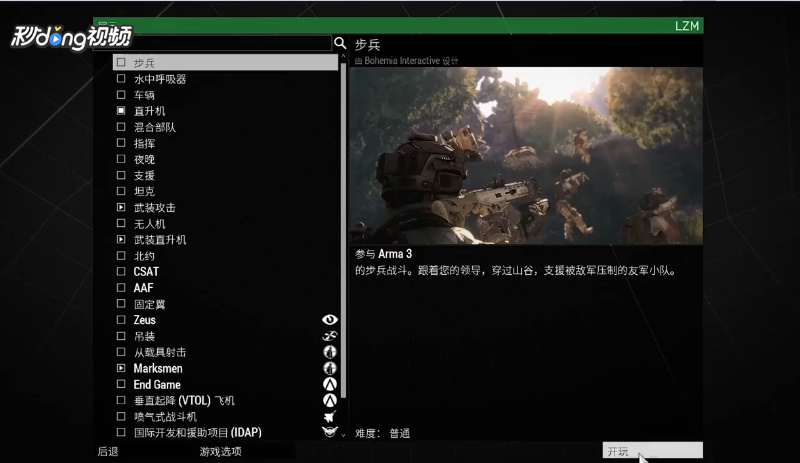Select 垂直起降 (VTOL) 飞机 showcase
Image resolution: width=800 pixels, height=463 pixels.
point(225,400)
